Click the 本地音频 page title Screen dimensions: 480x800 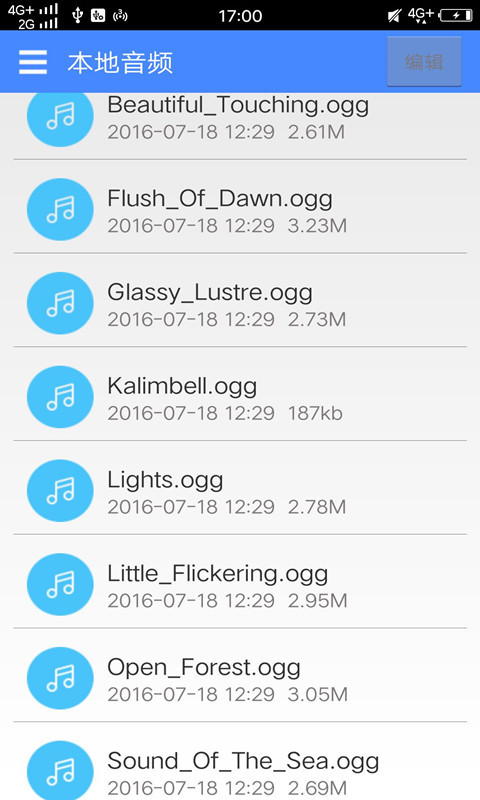tap(120, 63)
